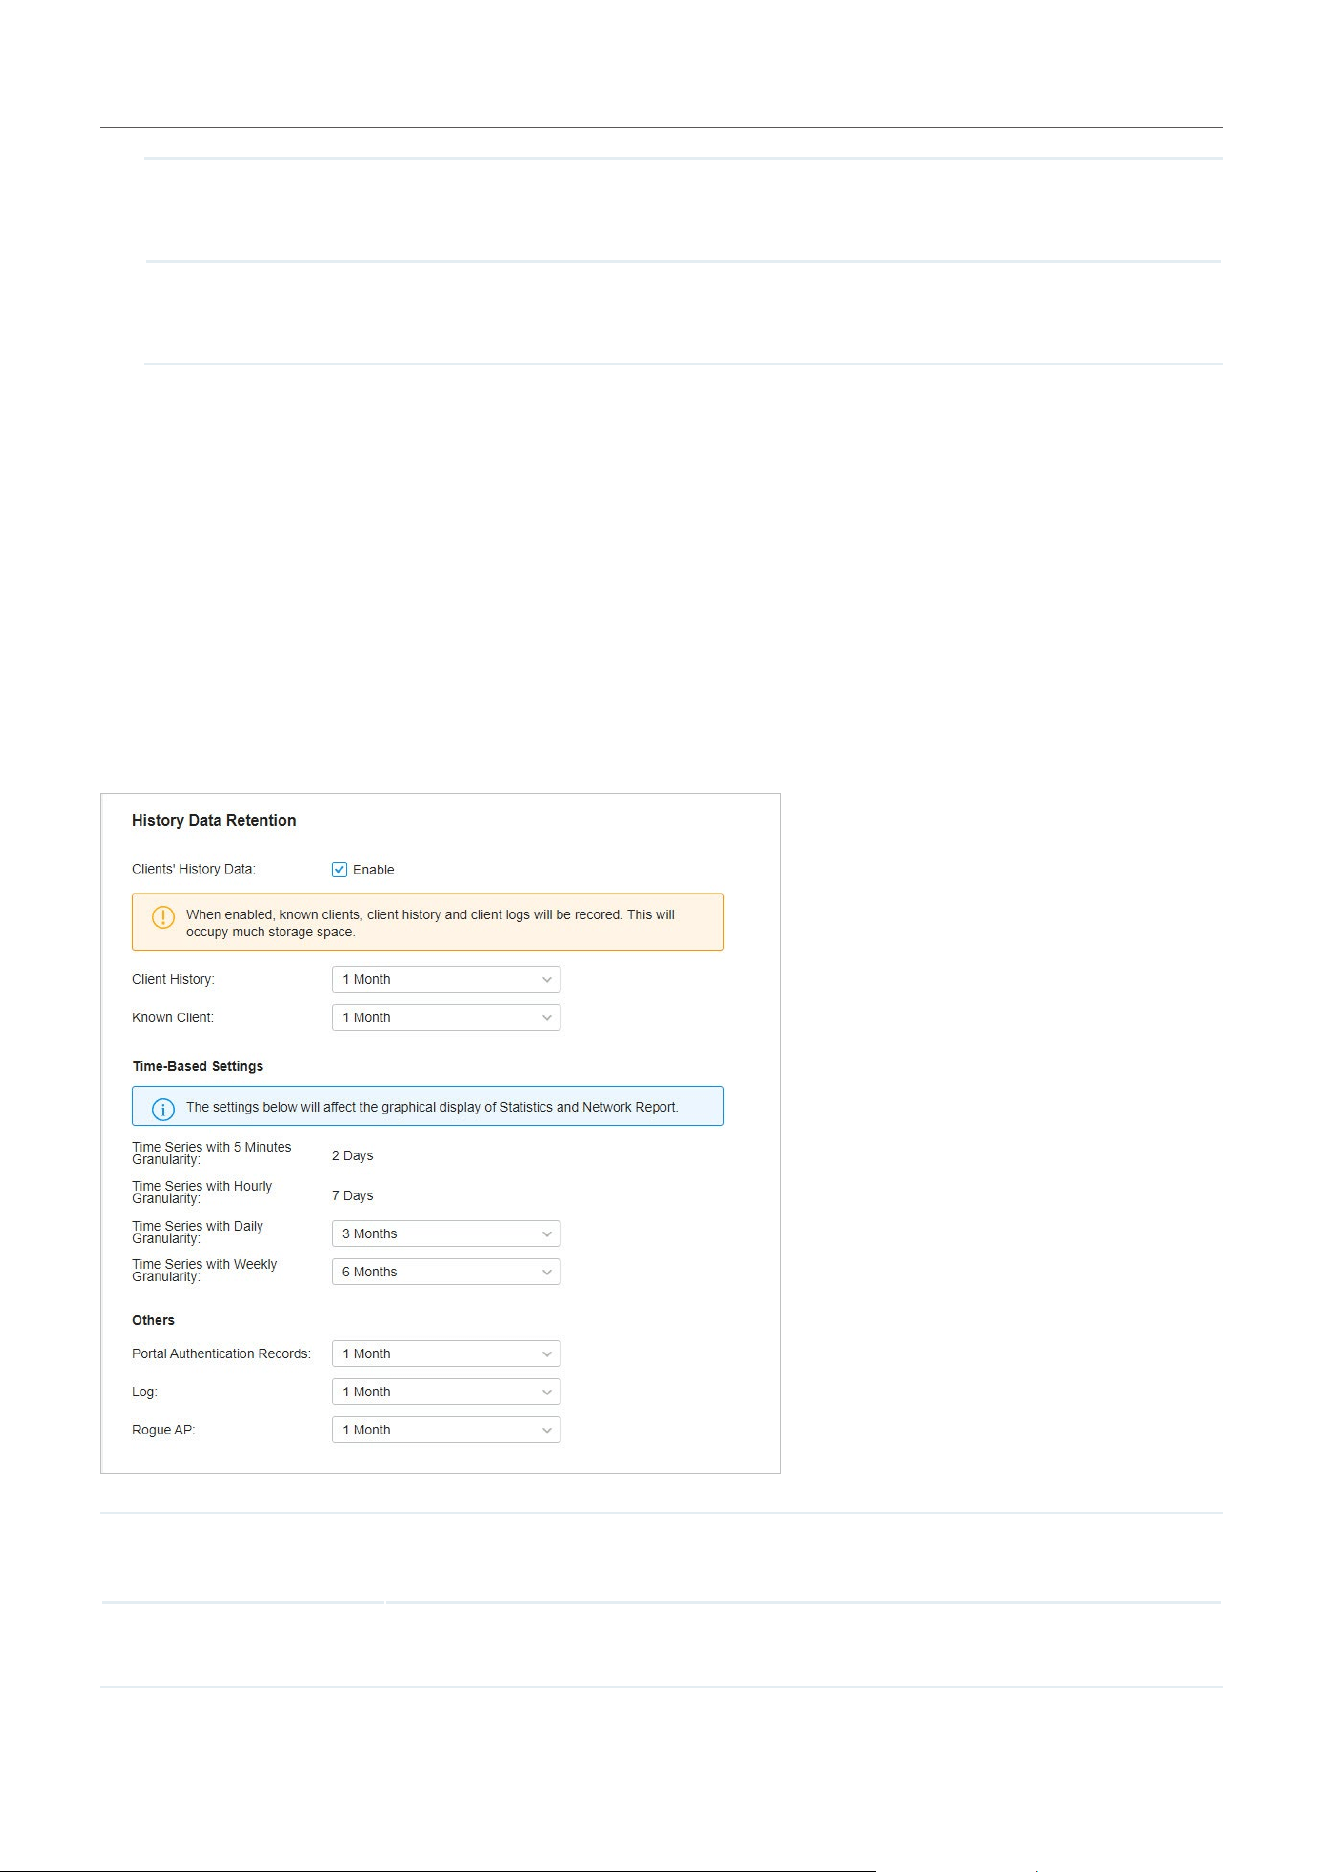
Task: Open the Rogue AP retention dropdown
Action: pos(446,1429)
